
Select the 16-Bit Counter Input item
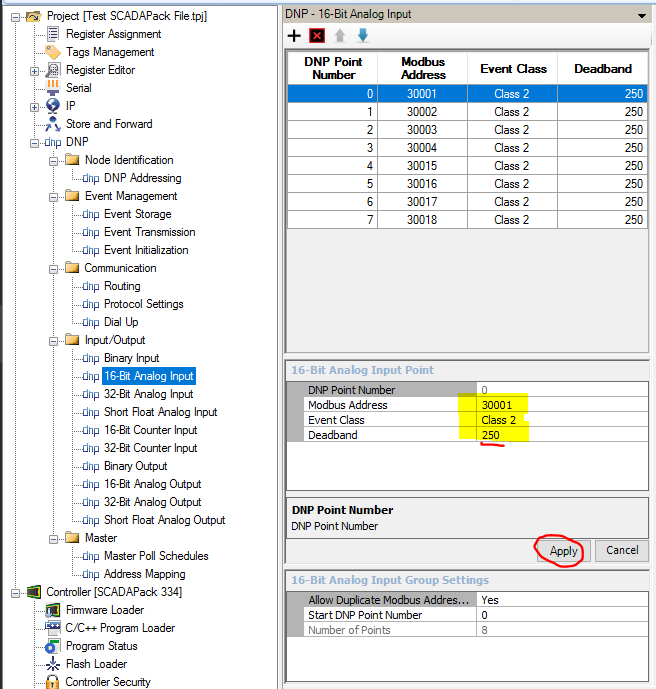150,430
